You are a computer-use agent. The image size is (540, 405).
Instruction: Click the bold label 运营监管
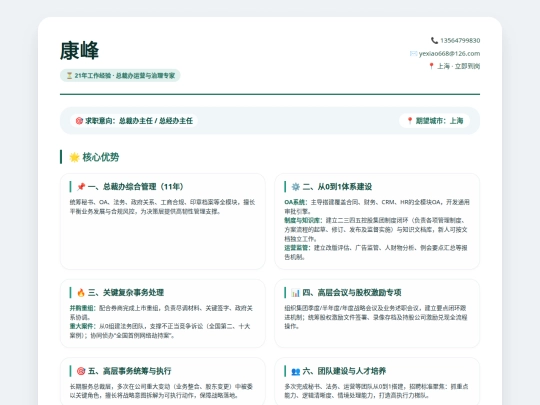coord(296,248)
